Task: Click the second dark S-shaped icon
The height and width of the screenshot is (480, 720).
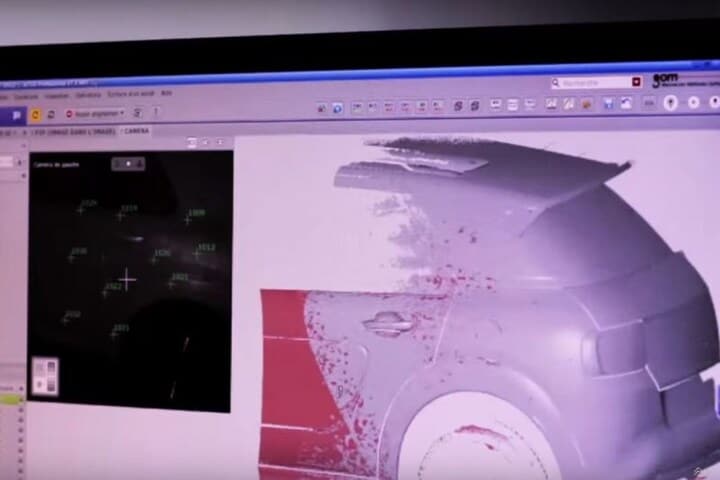Action: click(474, 106)
